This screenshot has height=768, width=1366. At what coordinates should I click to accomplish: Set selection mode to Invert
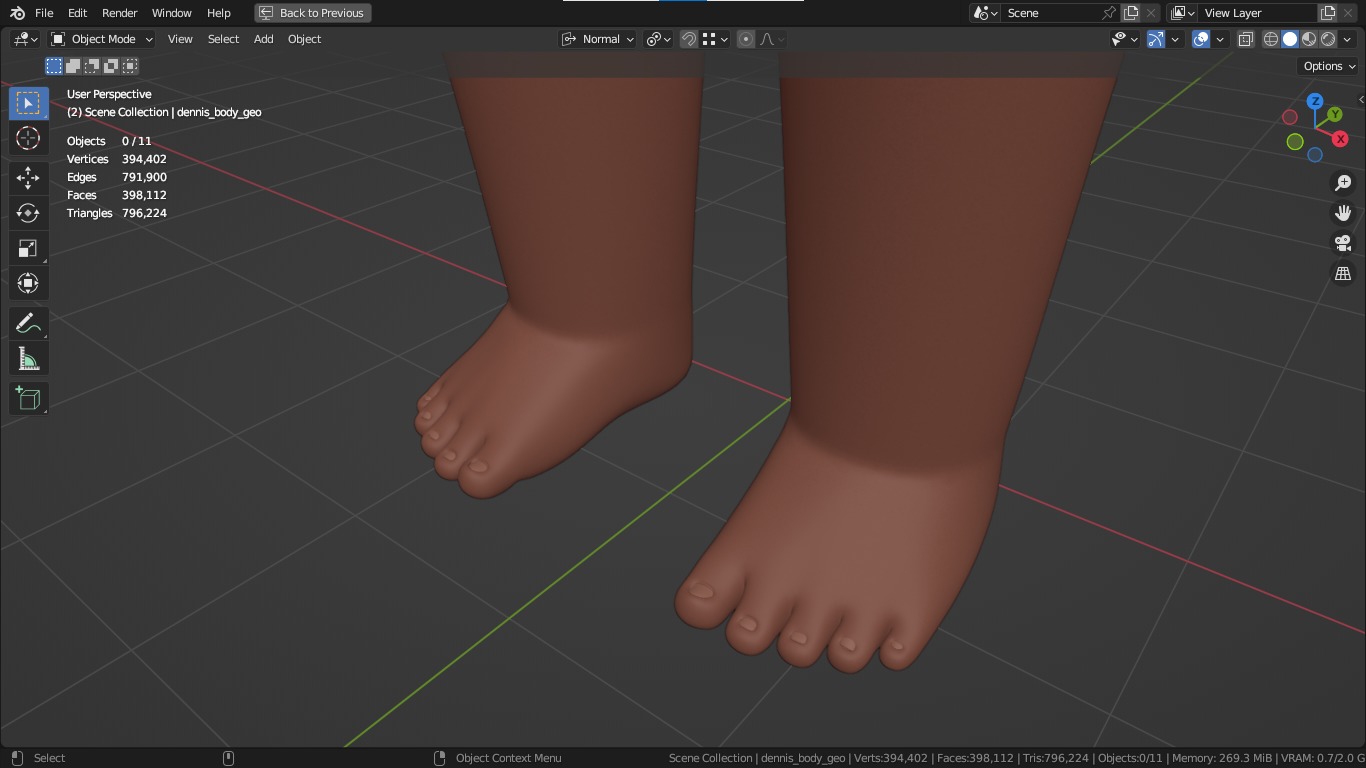pos(111,66)
